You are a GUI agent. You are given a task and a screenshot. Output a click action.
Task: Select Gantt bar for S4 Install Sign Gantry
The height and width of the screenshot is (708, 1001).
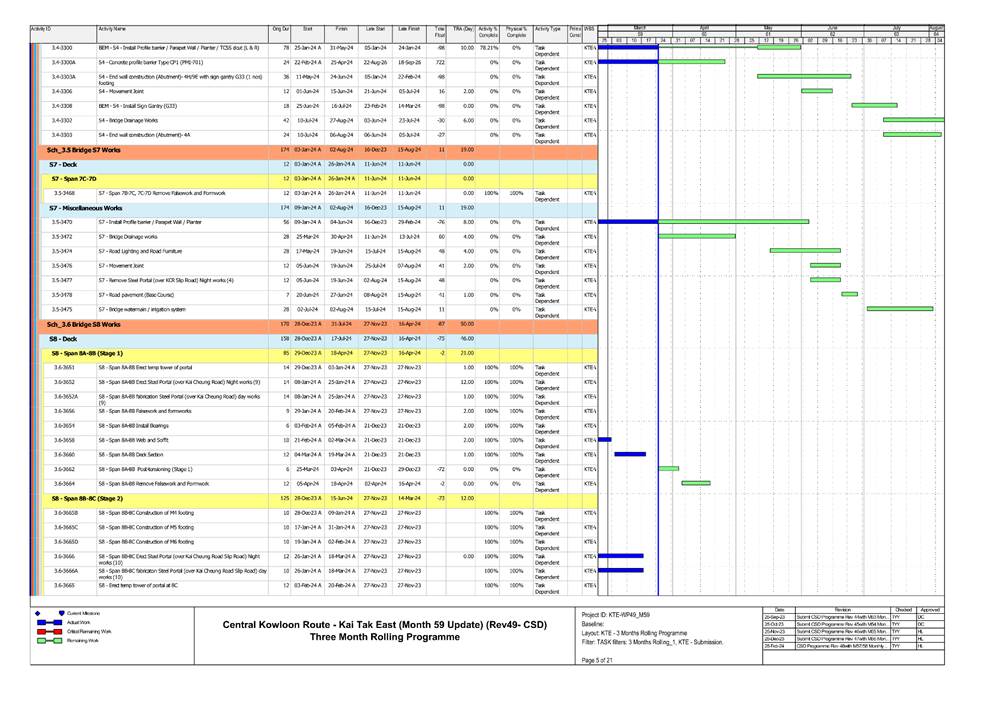[874, 105]
